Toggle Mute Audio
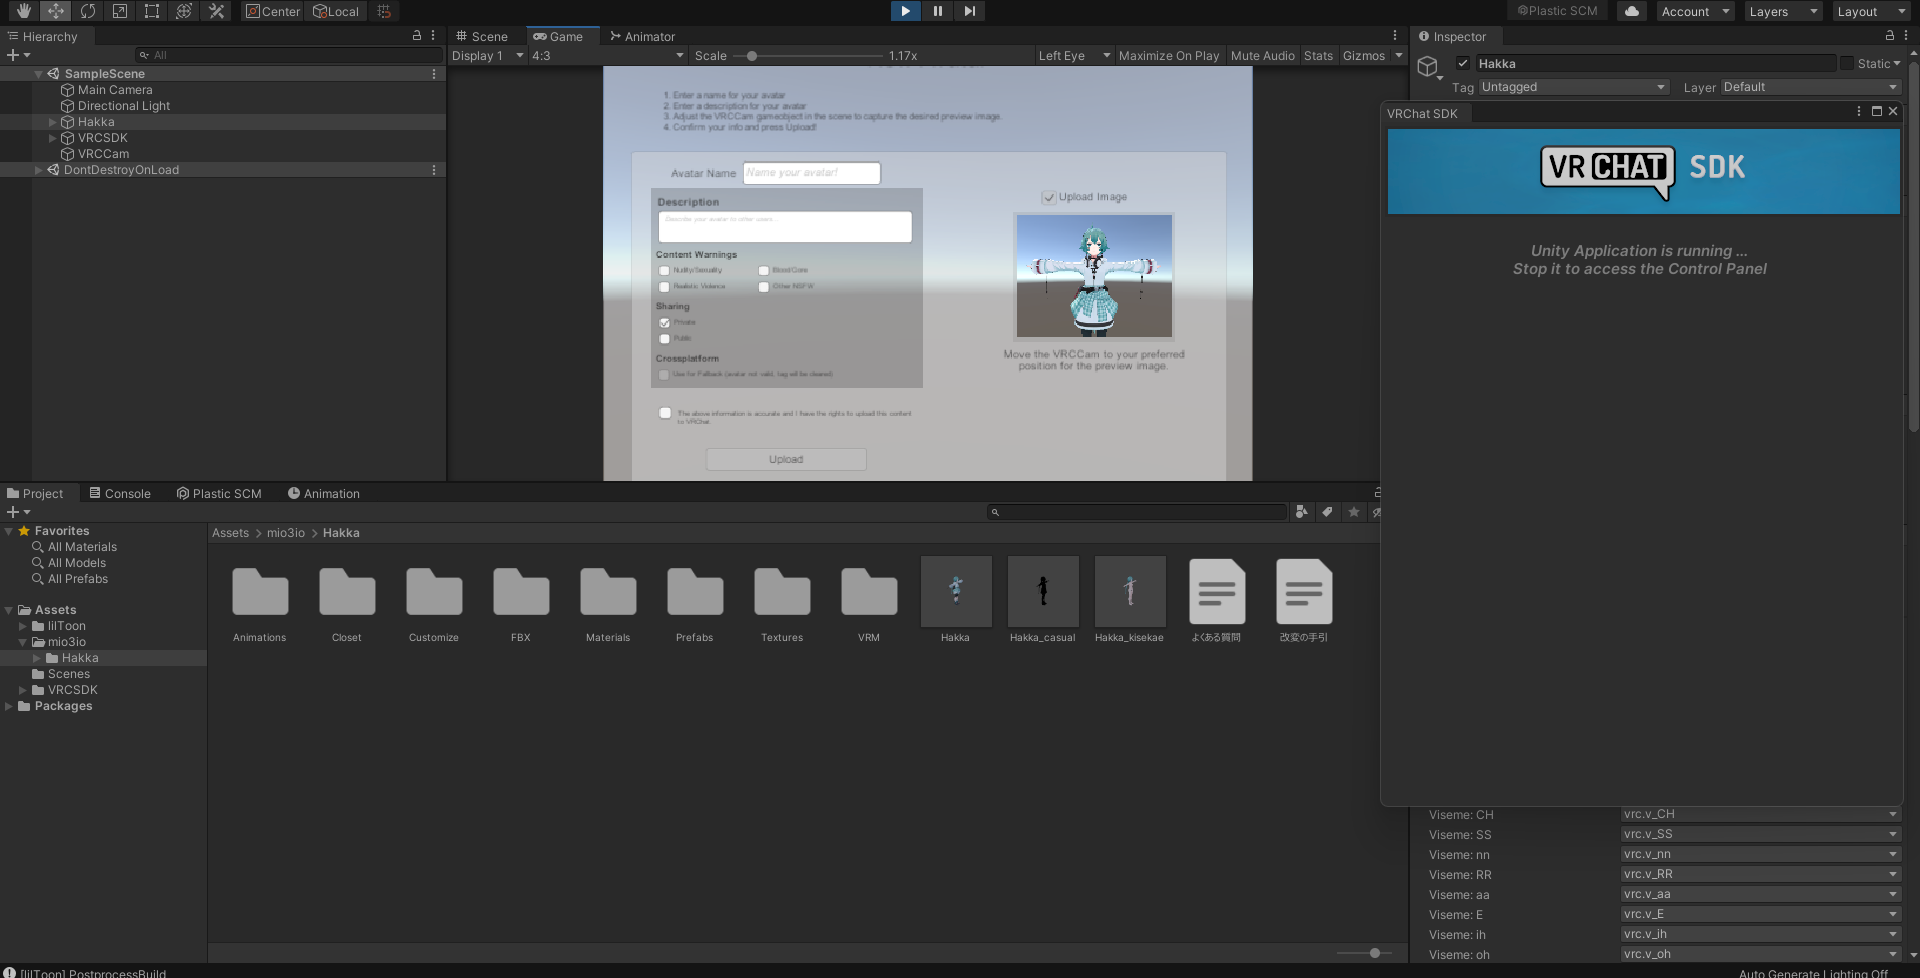Viewport: 1920px width, 978px height. tap(1263, 56)
